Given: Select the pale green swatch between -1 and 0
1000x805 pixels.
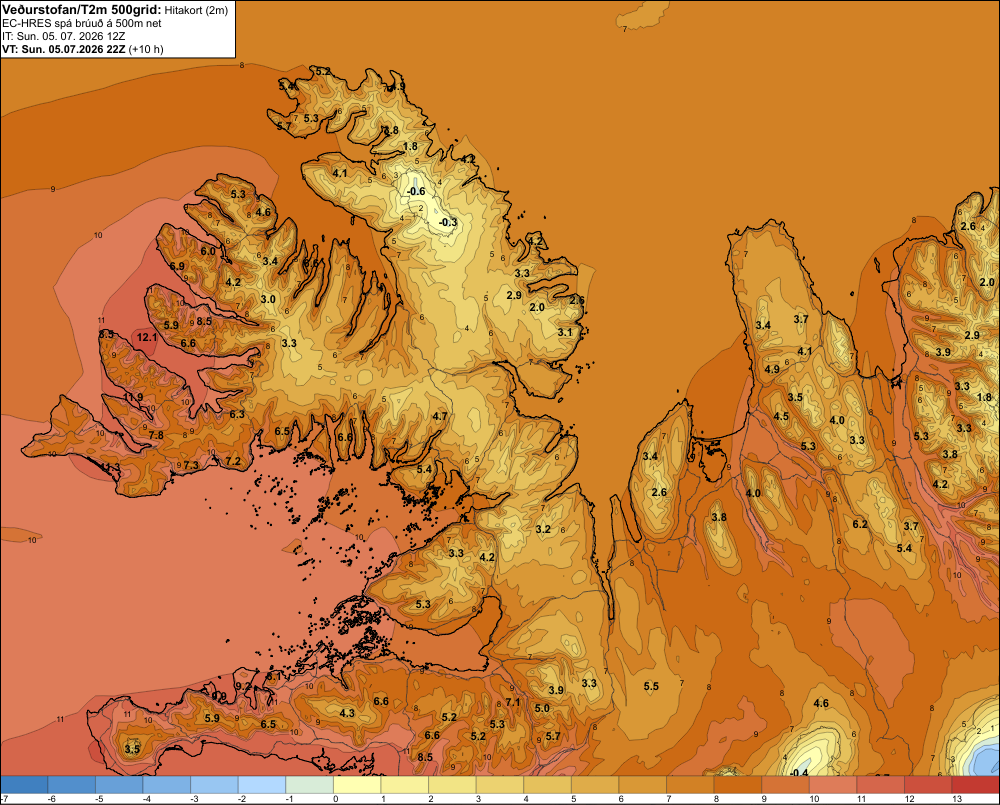Looking at the screenshot, I should (309, 784).
